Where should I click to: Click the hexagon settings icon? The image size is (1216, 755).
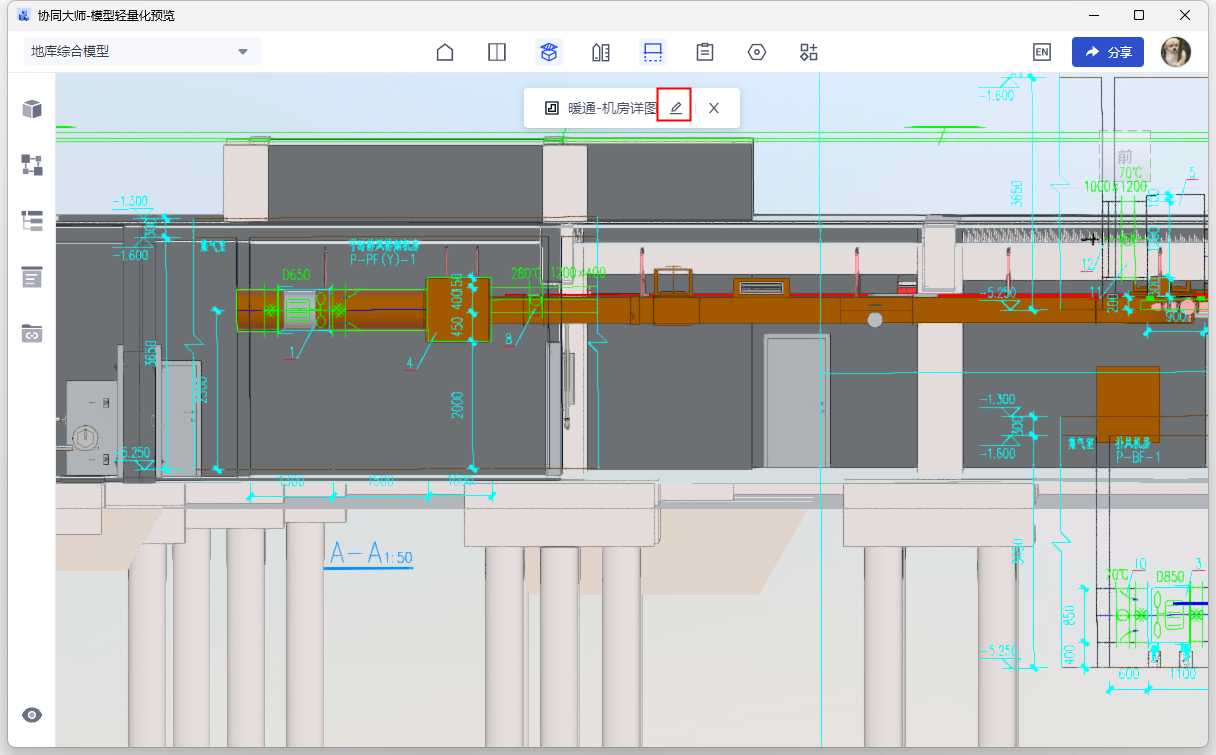coord(757,53)
